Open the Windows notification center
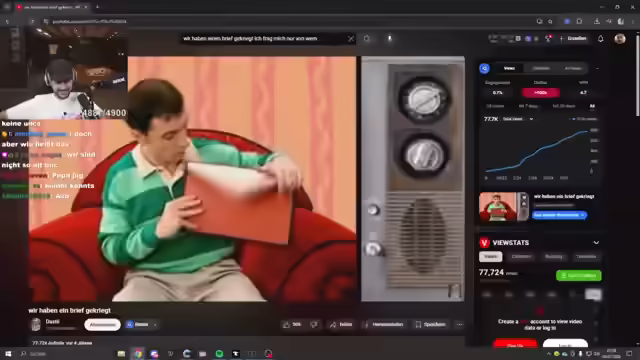The width and height of the screenshot is (640, 360). [630, 353]
